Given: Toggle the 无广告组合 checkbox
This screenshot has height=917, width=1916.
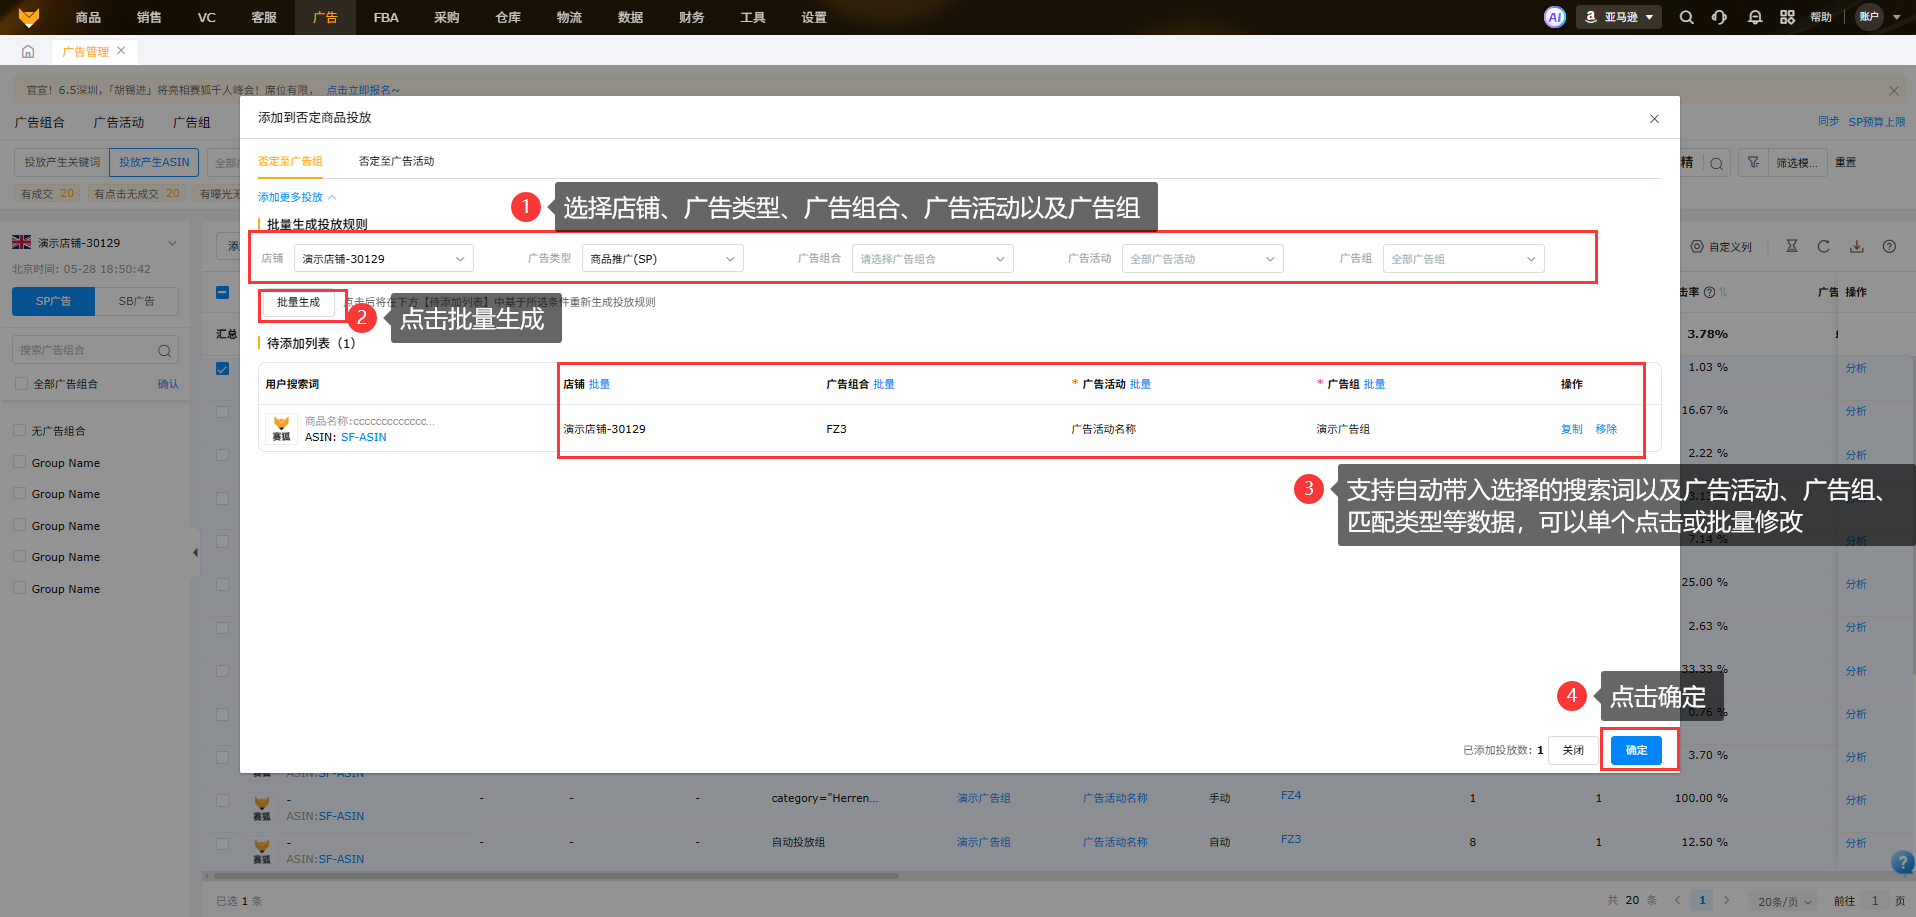Looking at the screenshot, I should (20, 430).
